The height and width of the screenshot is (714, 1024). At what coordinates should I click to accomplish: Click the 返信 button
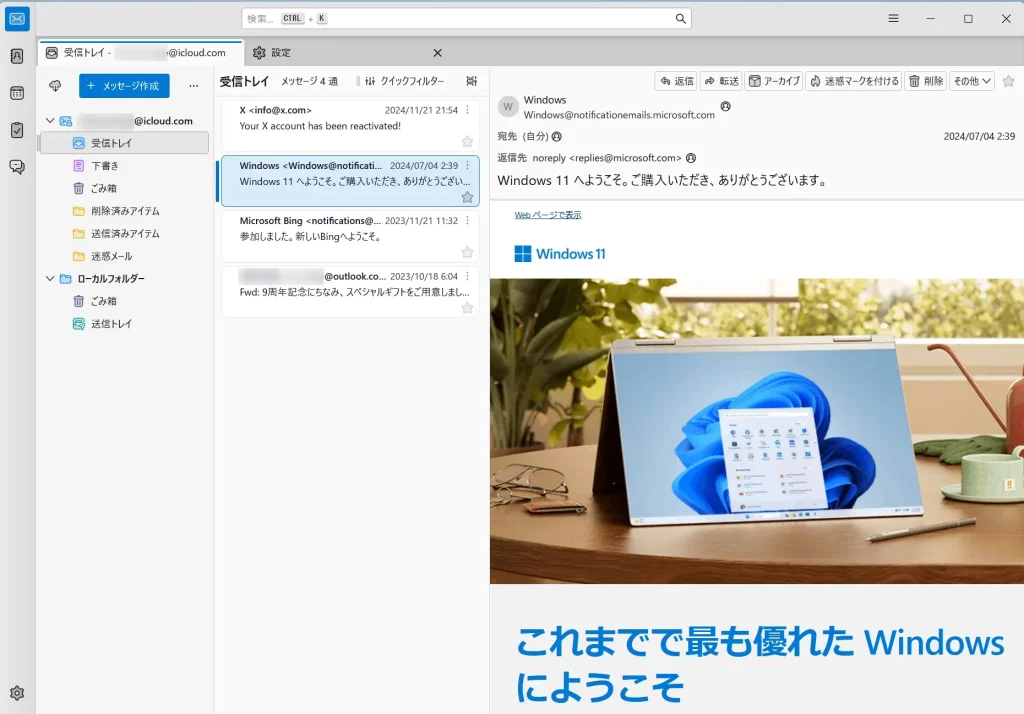[676, 81]
